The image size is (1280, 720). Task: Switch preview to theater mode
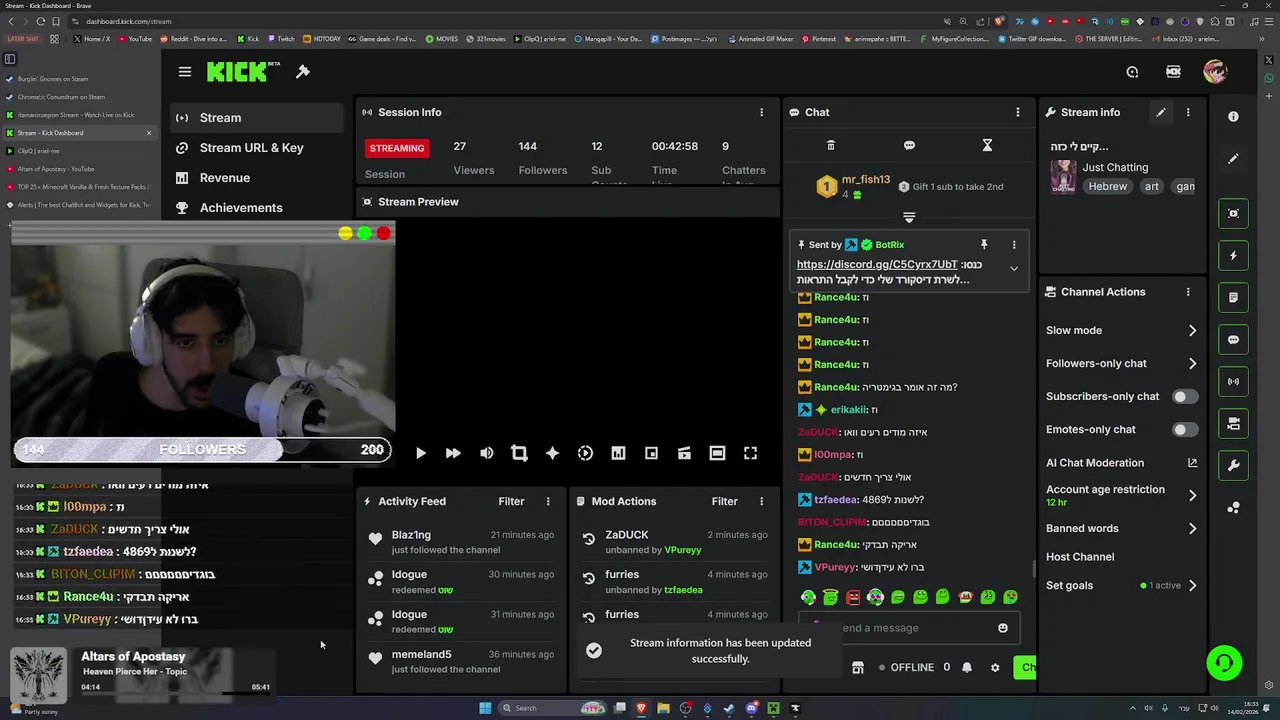[x=717, y=453]
